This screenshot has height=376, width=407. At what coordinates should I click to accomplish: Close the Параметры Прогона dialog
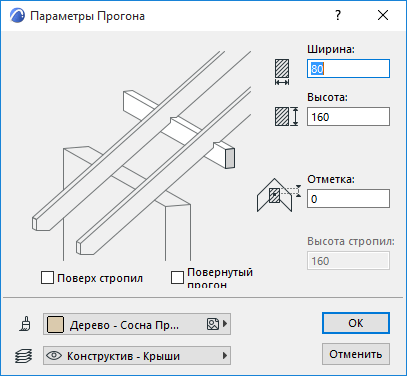click(383, 15)
